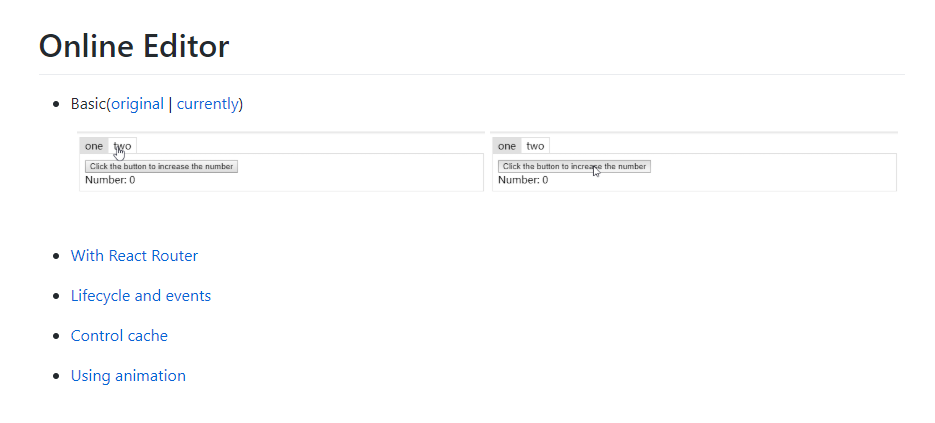Open the "original" Basic example link
The image size is (935, 423).
[x=138, y=104]
